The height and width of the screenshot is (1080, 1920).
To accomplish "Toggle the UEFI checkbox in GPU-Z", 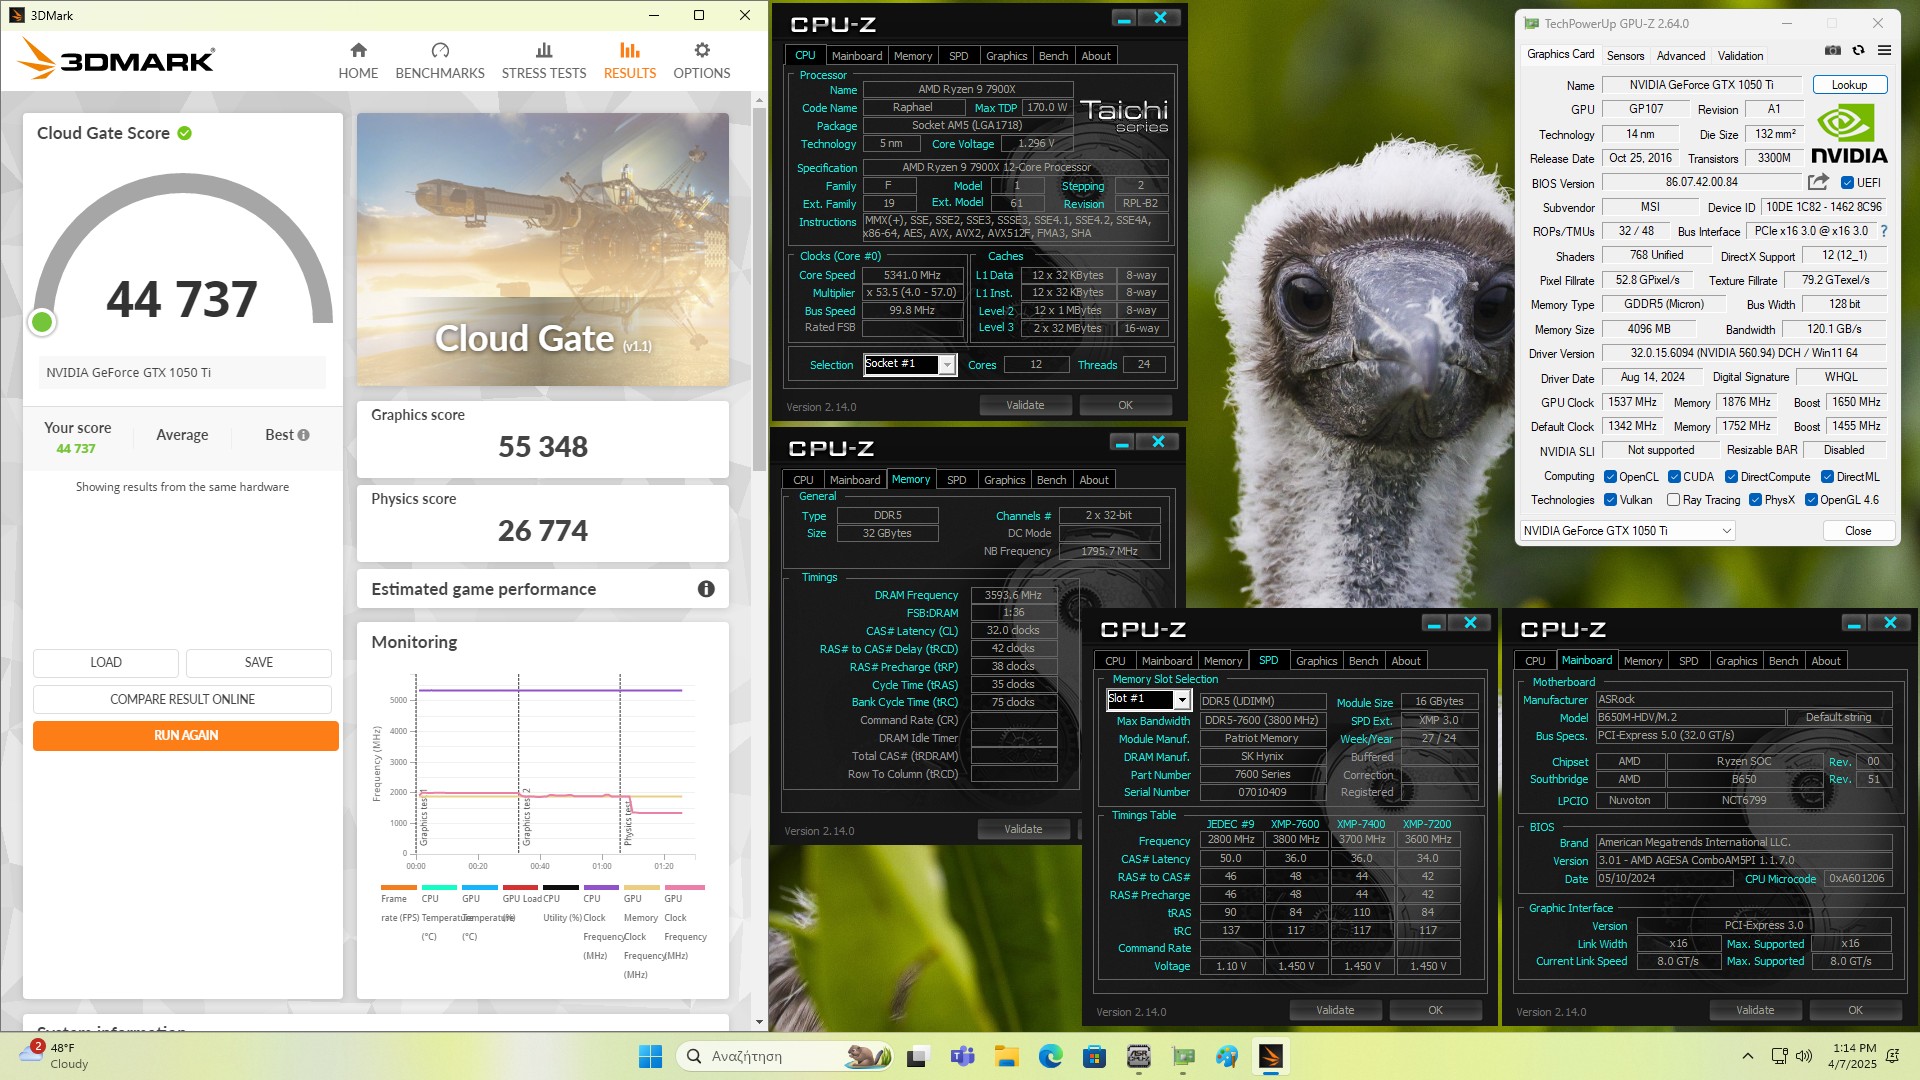I will pyautogui.click(x=1847, y=183).
